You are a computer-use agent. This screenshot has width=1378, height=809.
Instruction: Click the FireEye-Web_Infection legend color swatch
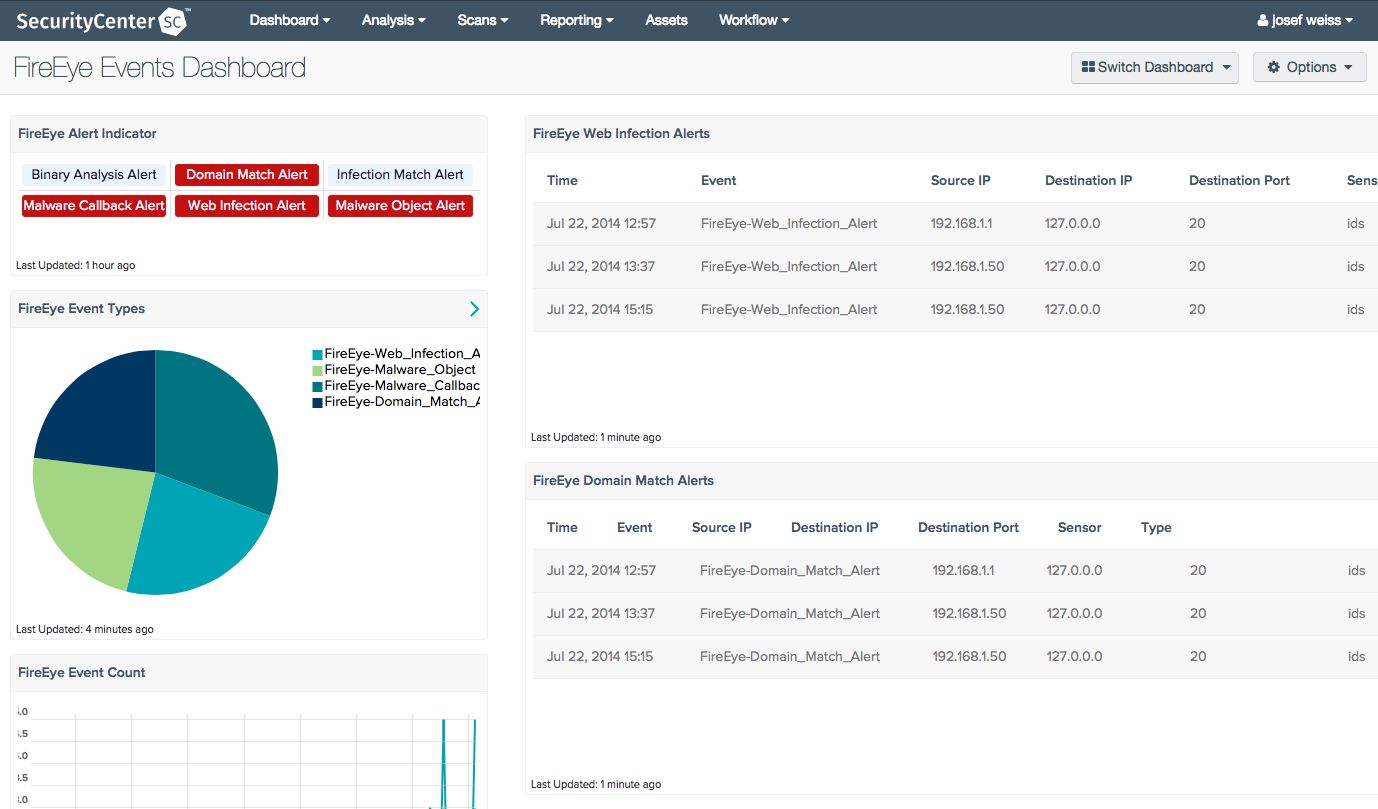(318, 354)
